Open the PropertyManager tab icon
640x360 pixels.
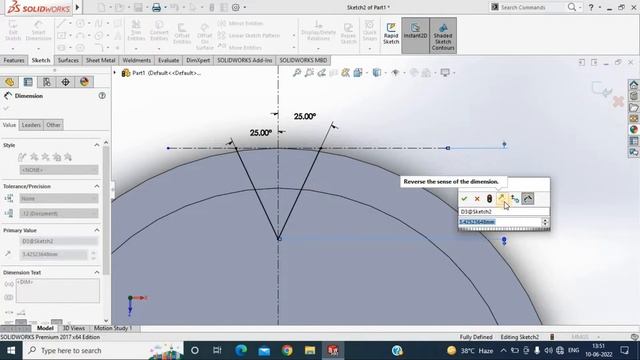click(x=28, y=82)
